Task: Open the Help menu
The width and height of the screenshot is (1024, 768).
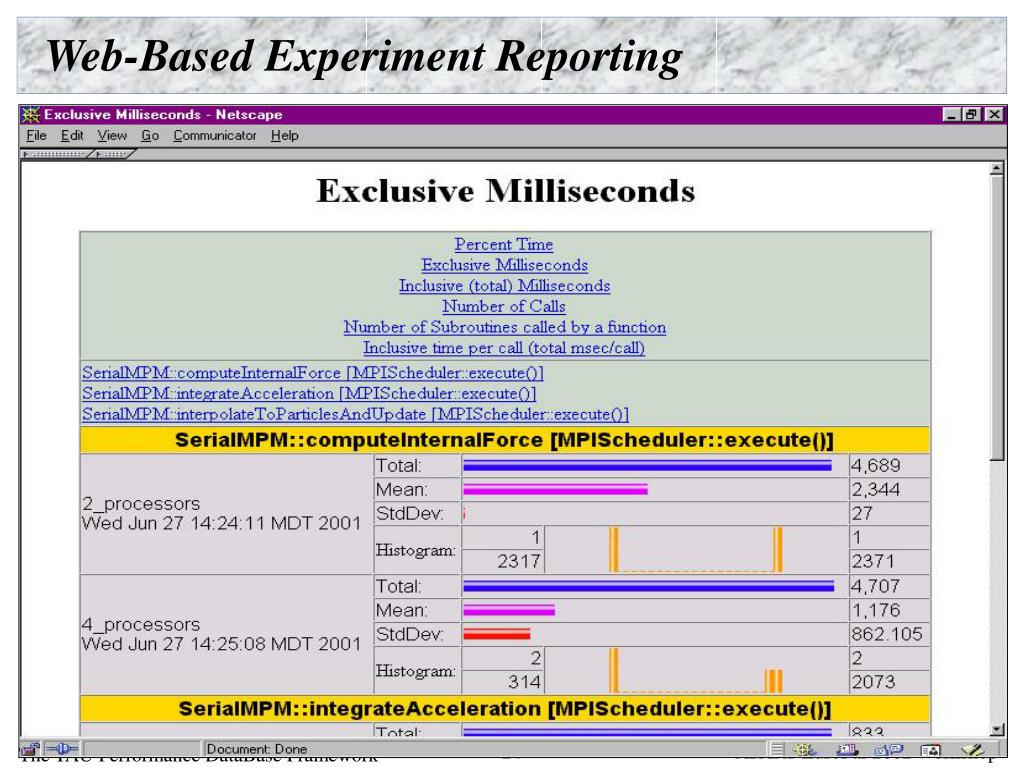Action: click(285, 135)
